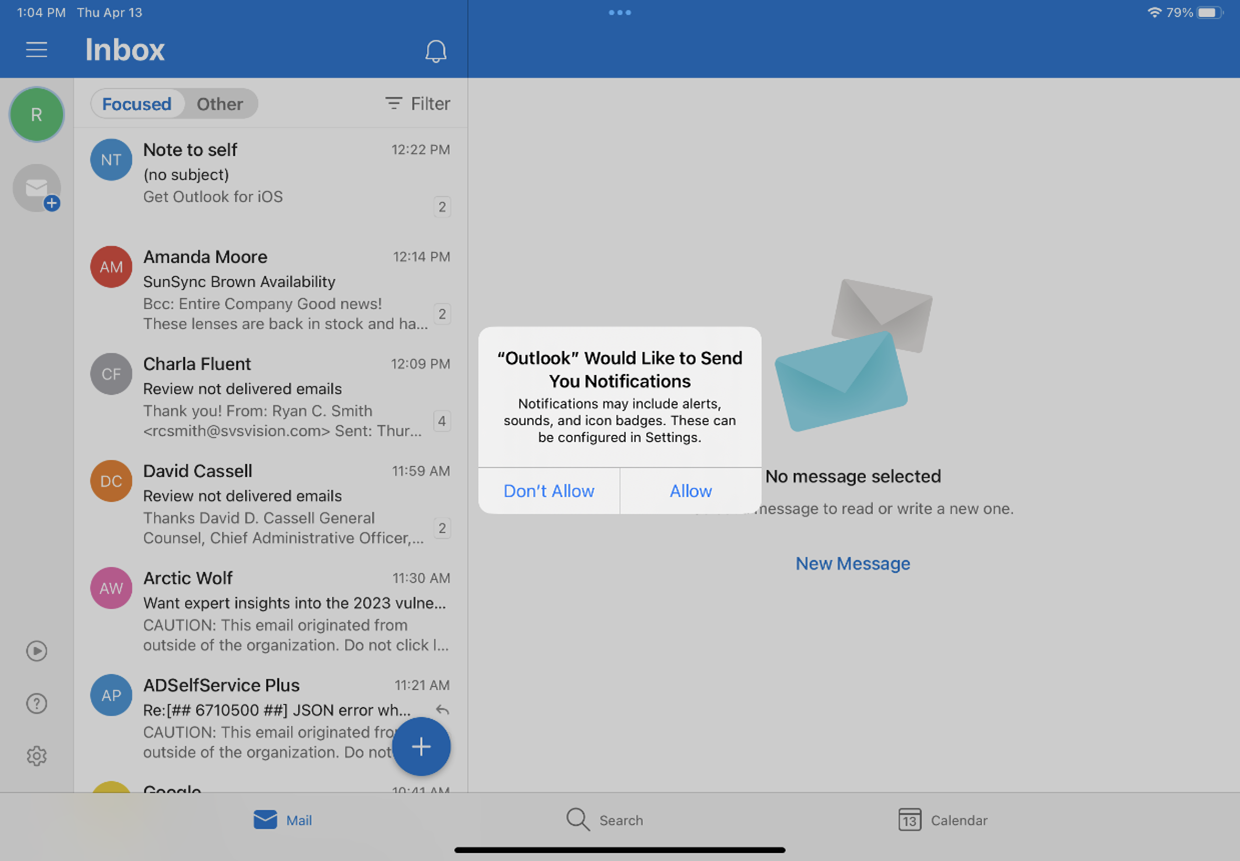Open the hamburger menu
Image resolution: width=1240 pixels, height=861 pixels.
(37, 50)
